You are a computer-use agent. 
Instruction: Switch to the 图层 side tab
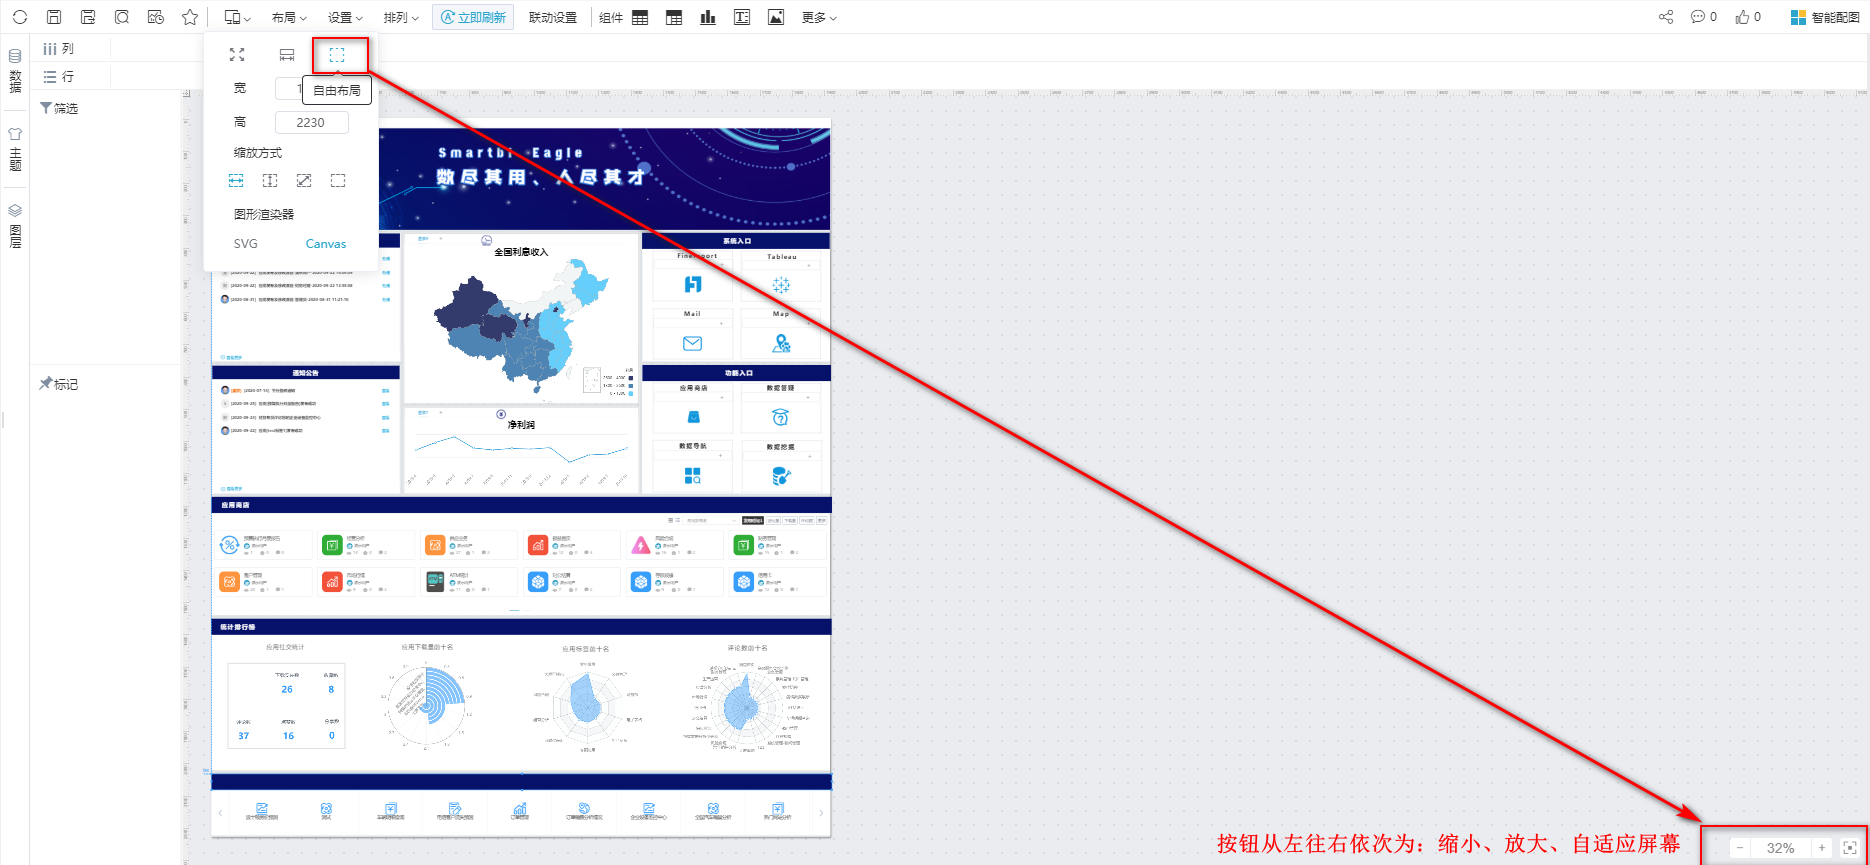pos(15,226)
